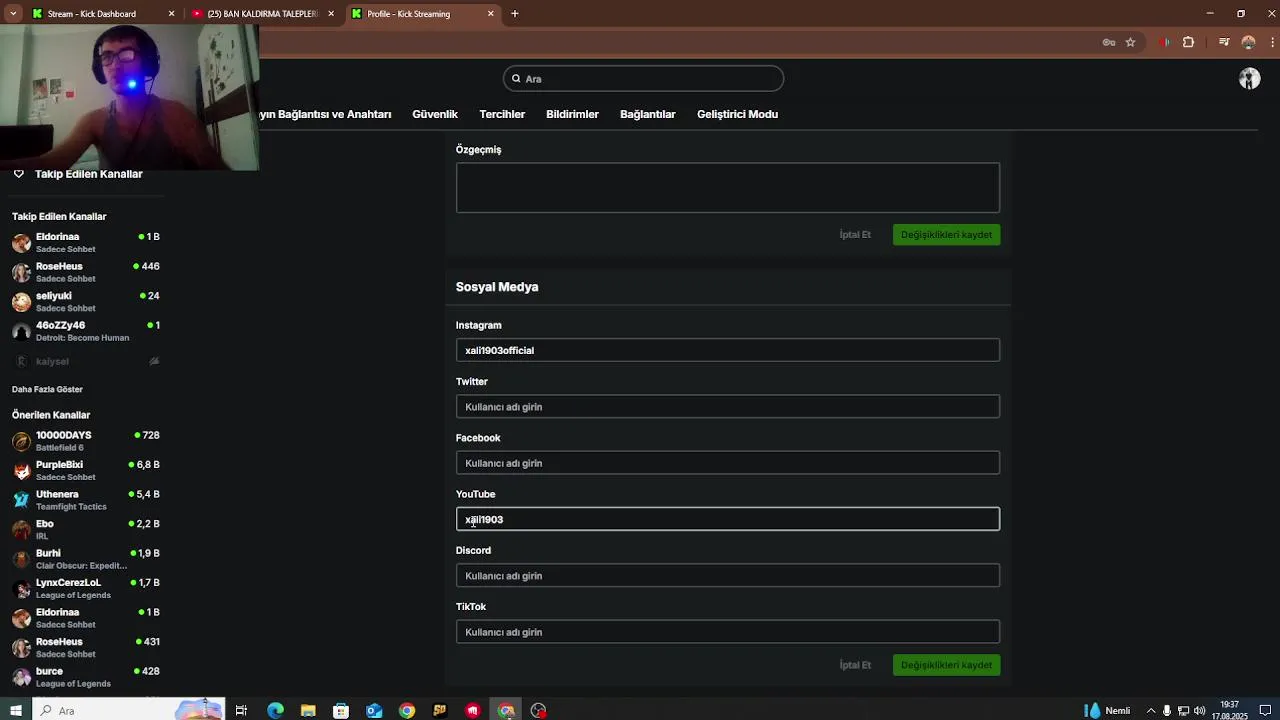Open Outlook from taskbar
This screenshot has height=720, width=1280.
[374, 711]
